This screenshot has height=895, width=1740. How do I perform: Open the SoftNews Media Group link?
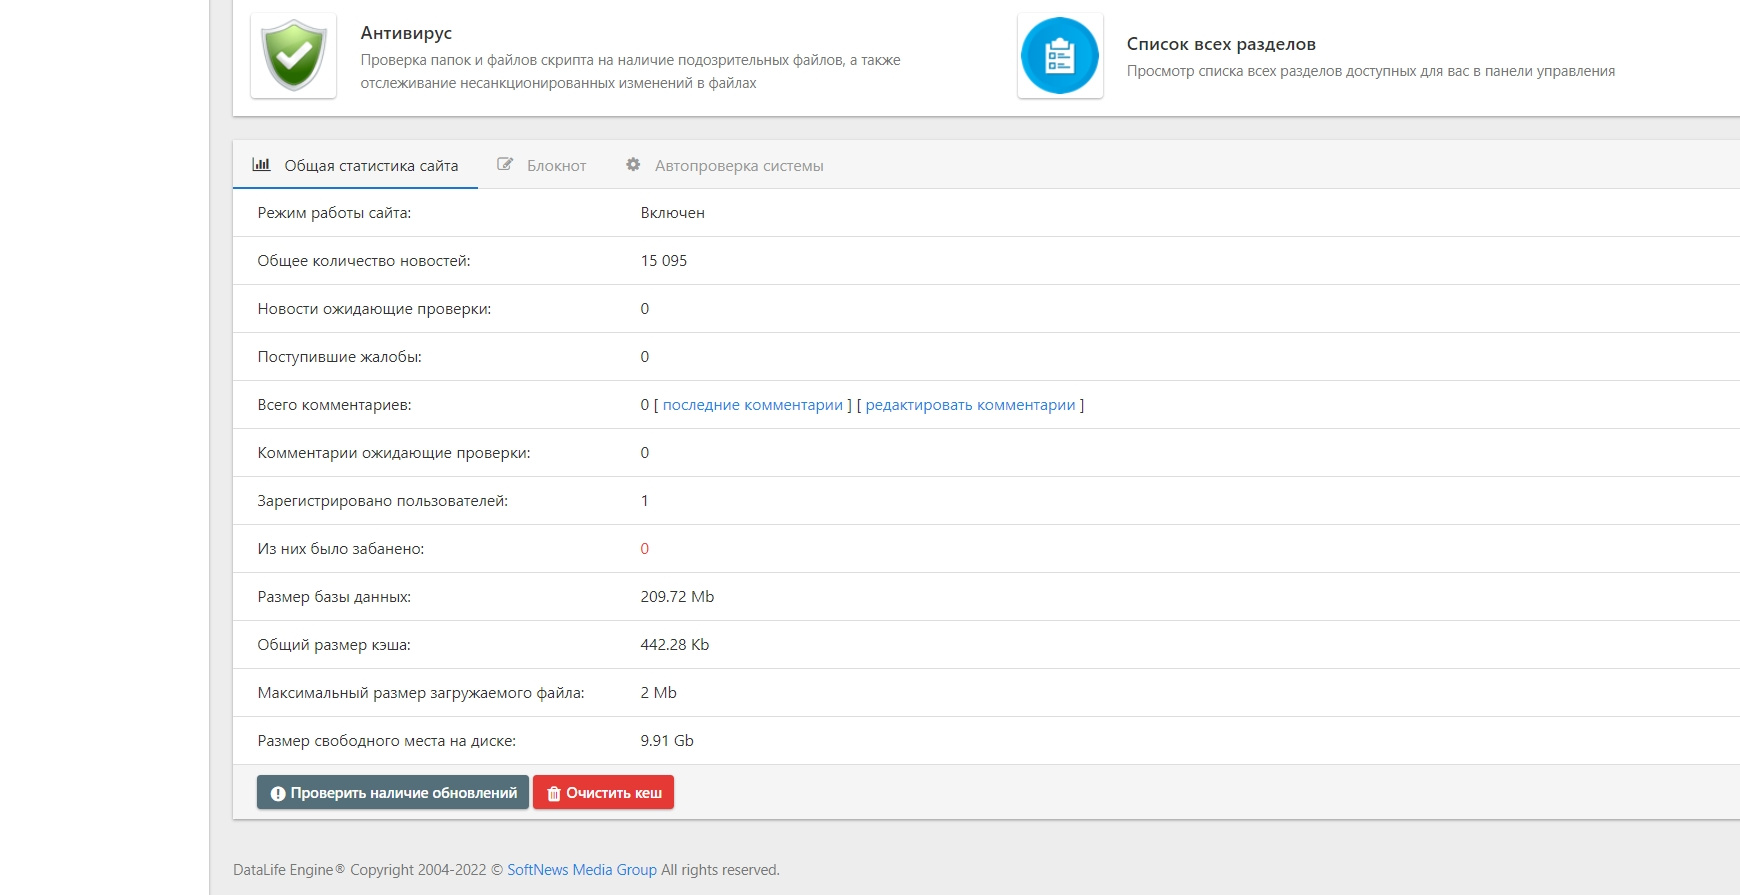coord(582,870)
